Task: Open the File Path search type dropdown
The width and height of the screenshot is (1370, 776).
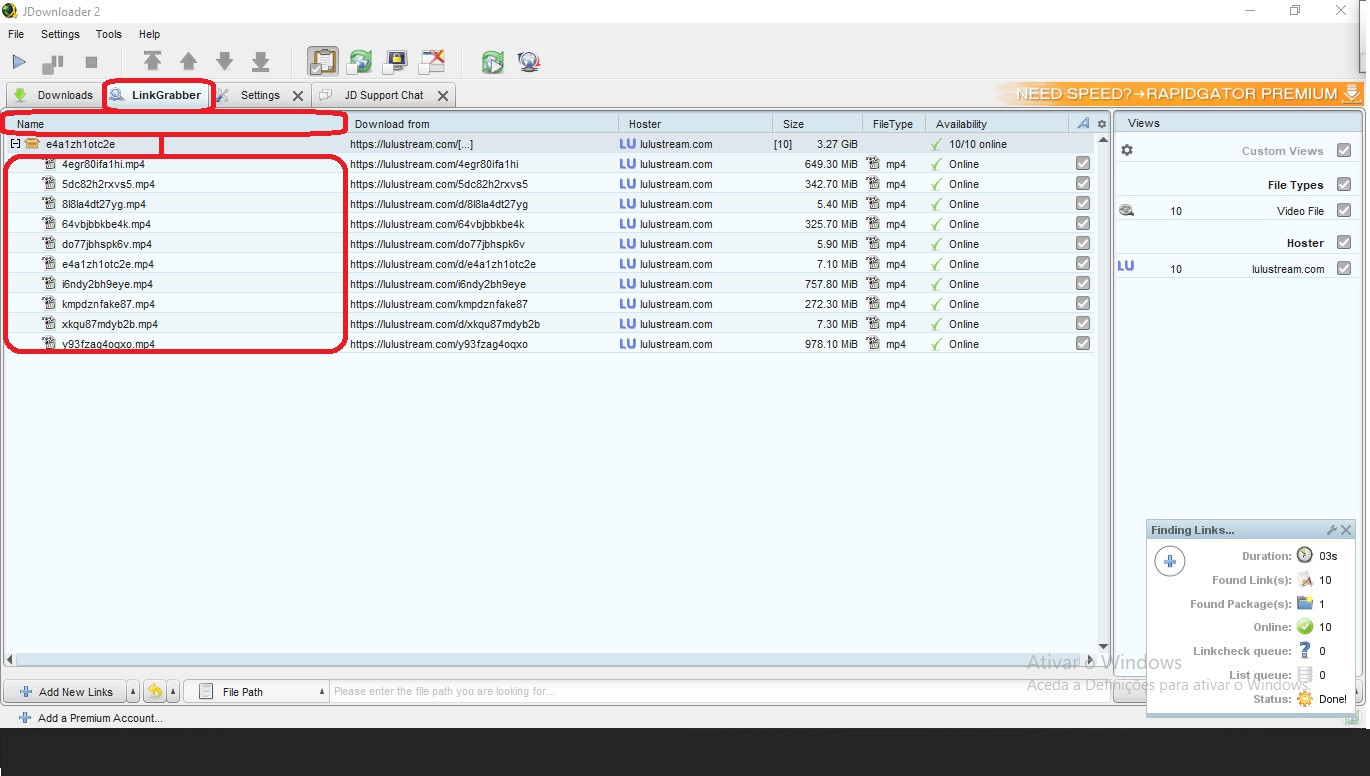Action: (x=258, y=692)
